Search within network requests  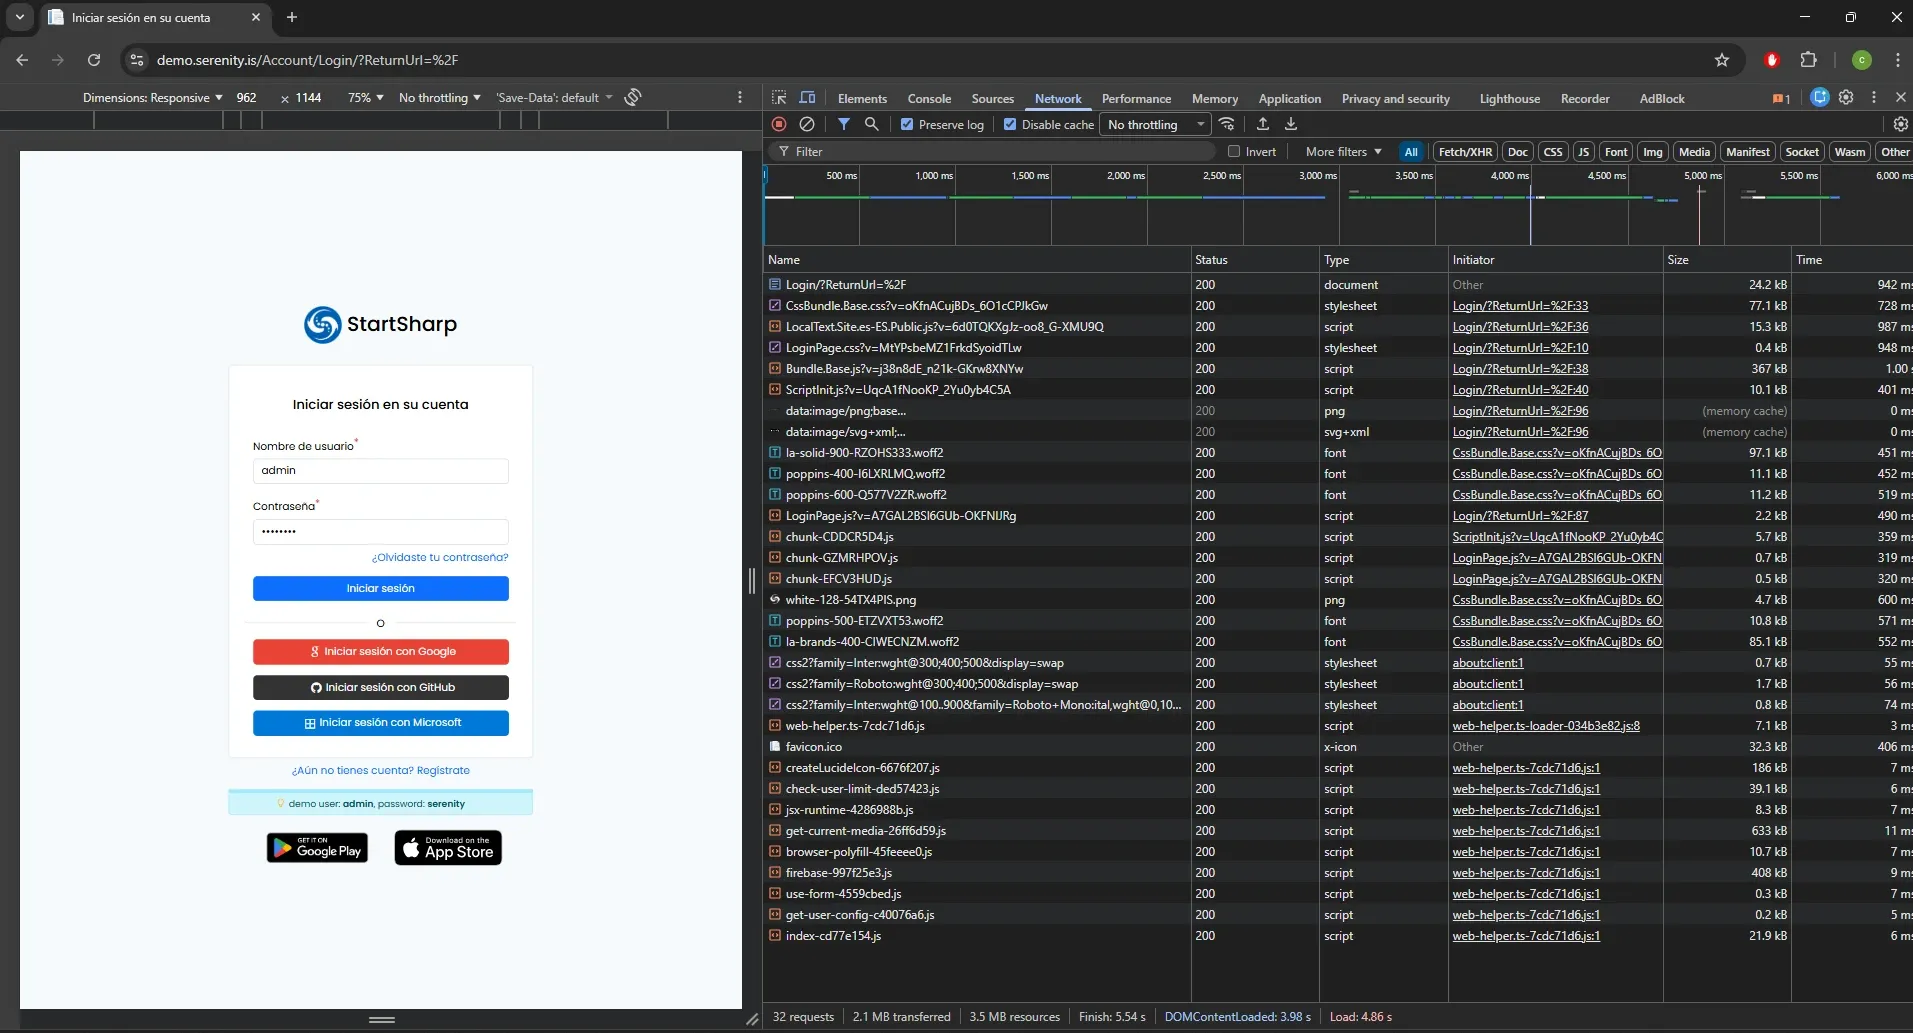pos(872,124)
